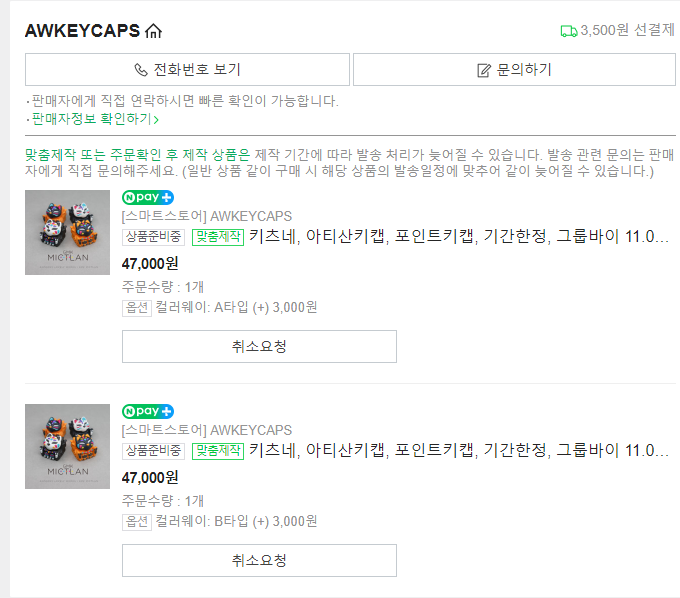Open the first product thumbnail image
The image size is (680, 598).
pos(67,232)
